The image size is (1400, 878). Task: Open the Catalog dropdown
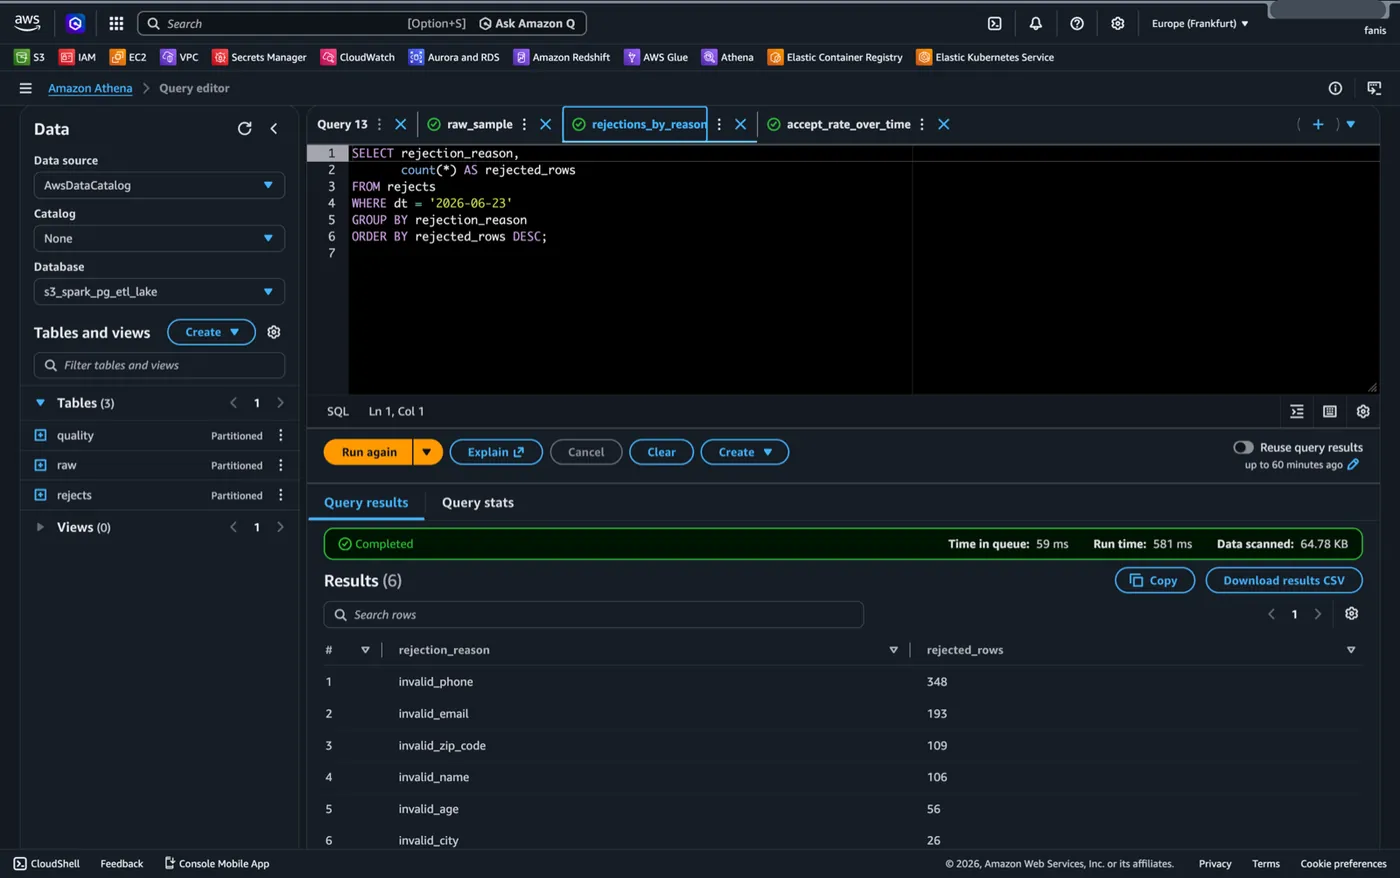(x=159, y=238)
